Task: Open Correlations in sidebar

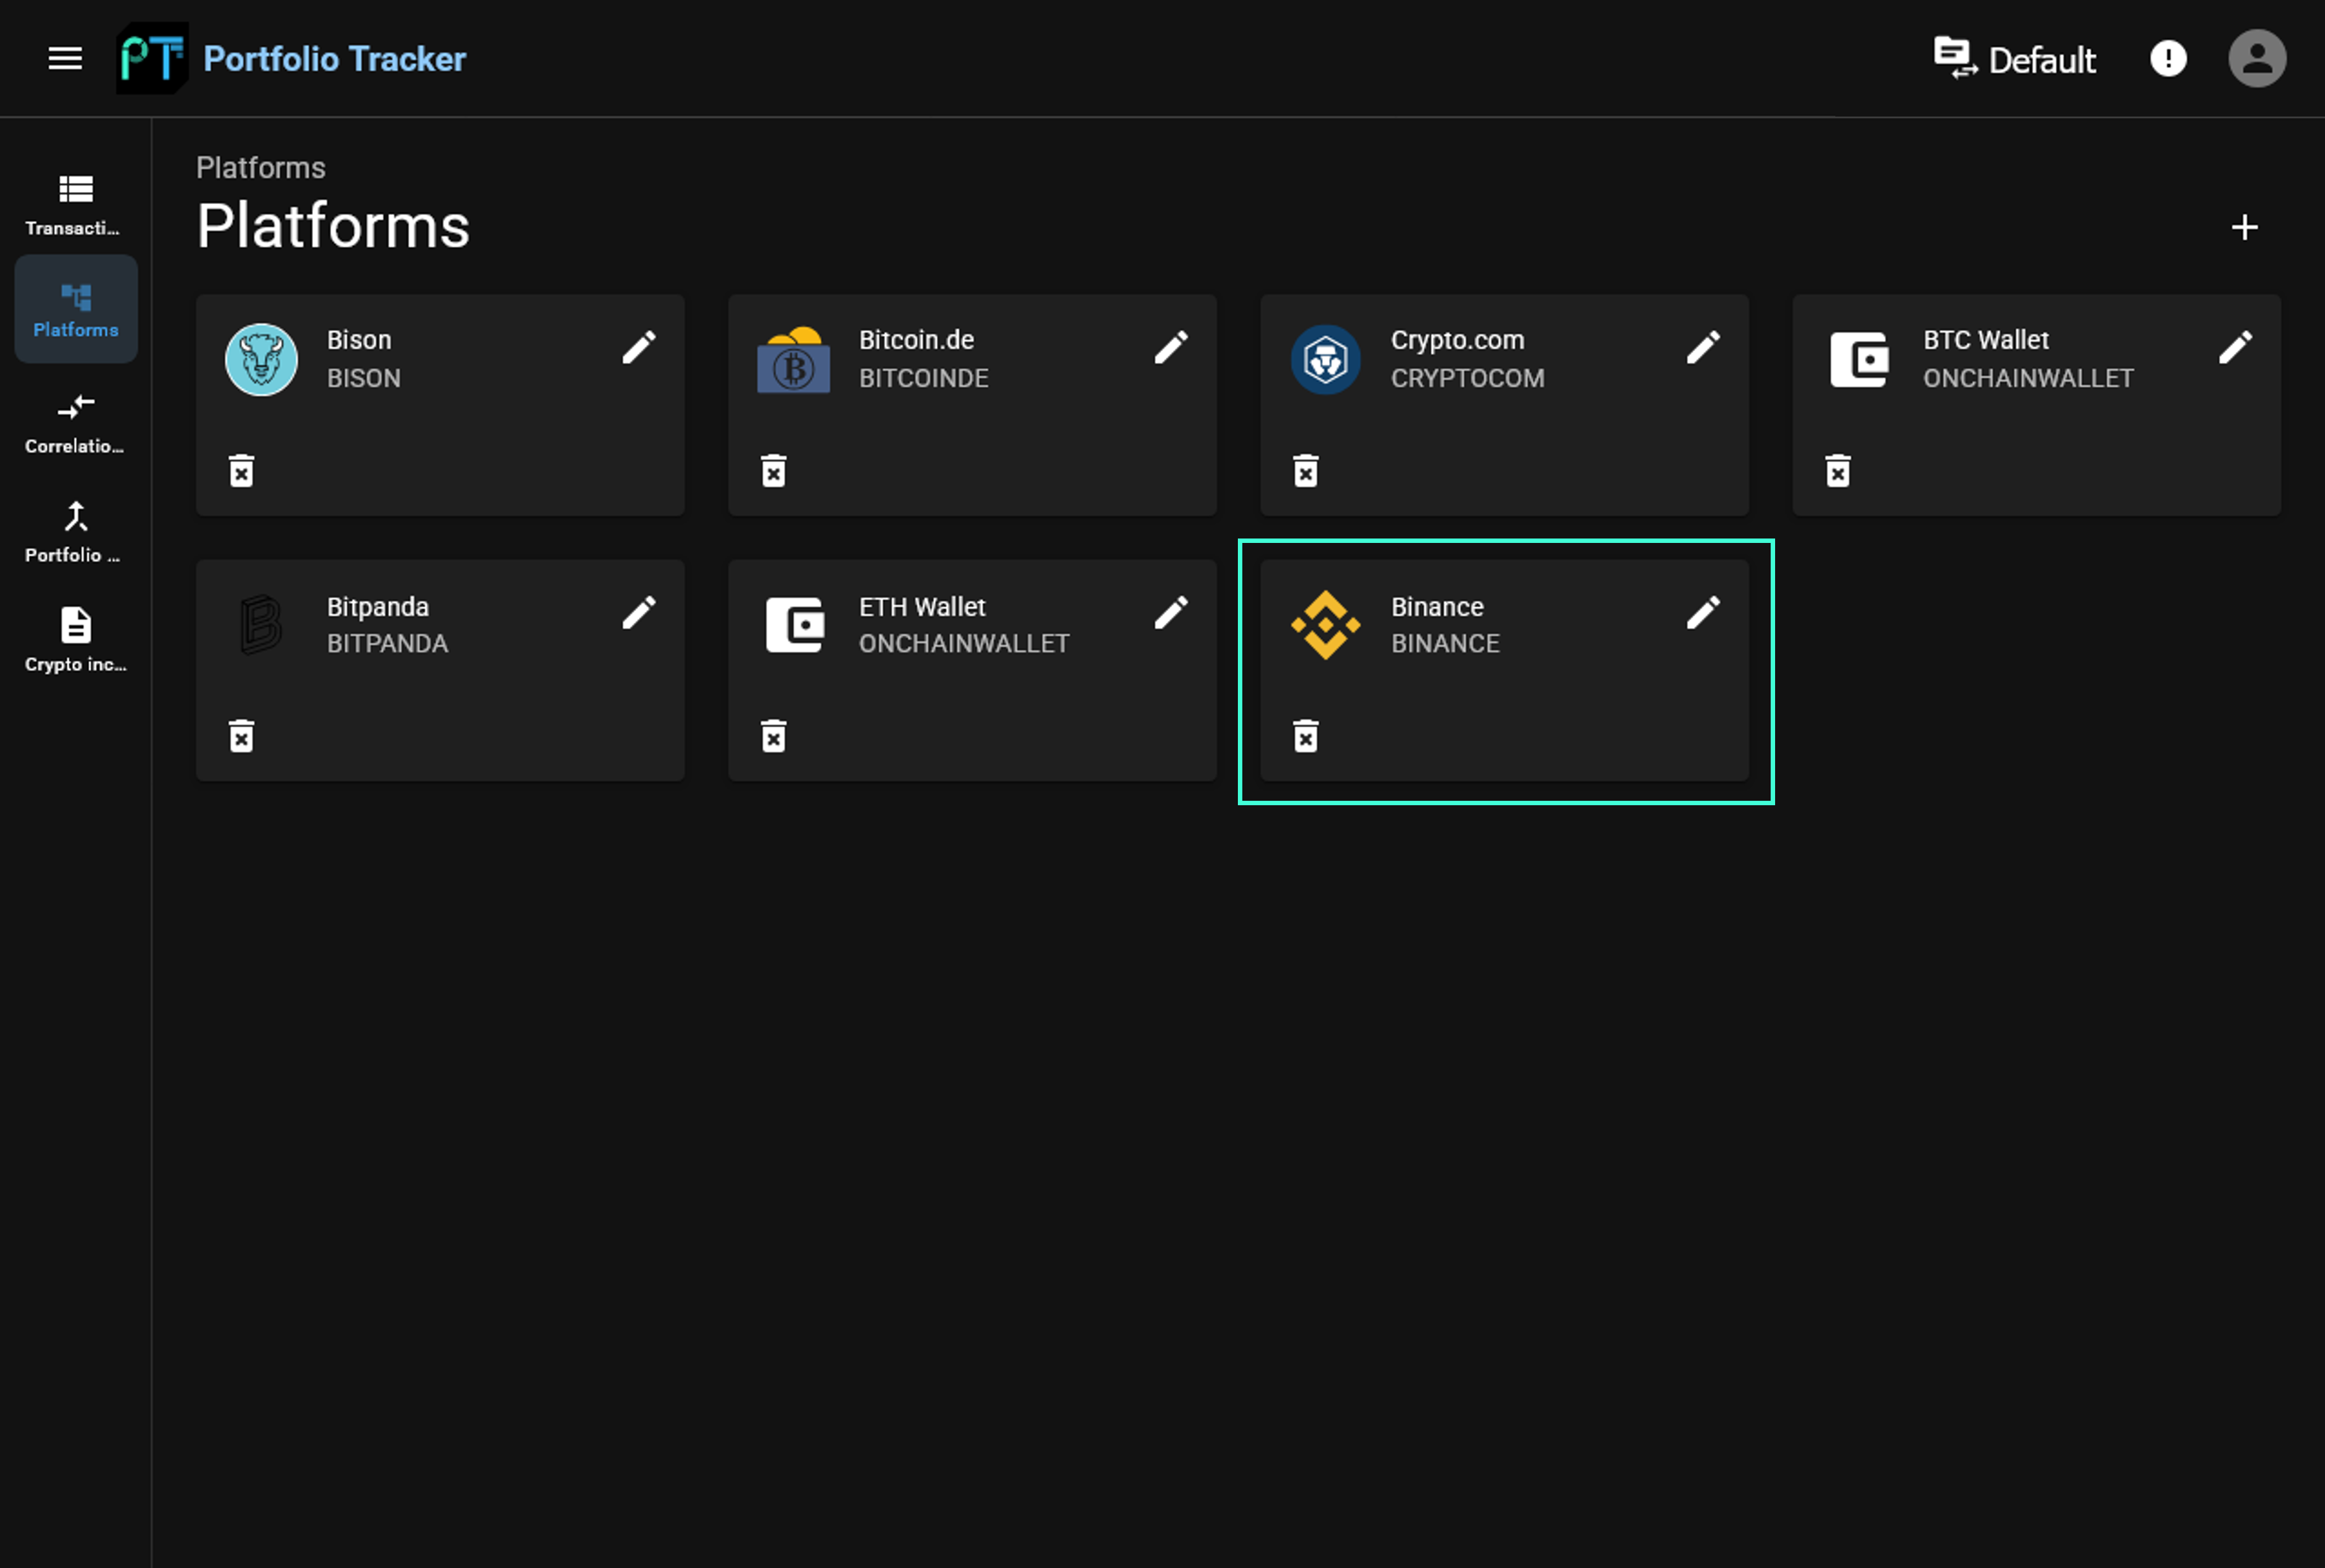Action: pos(75,424)
